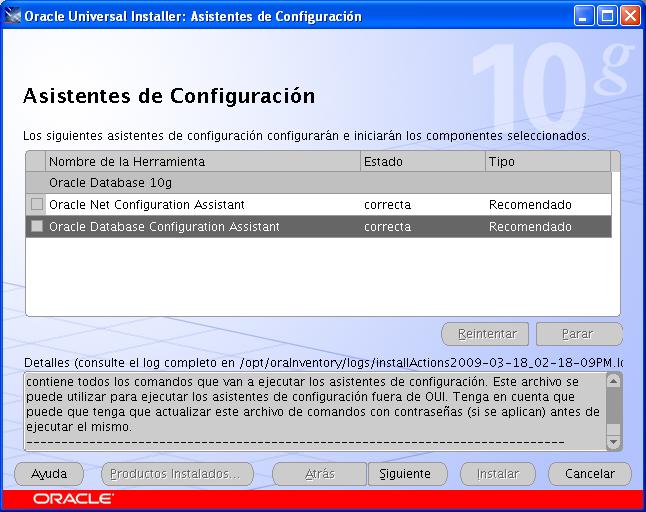Click the Parar button

579,334
